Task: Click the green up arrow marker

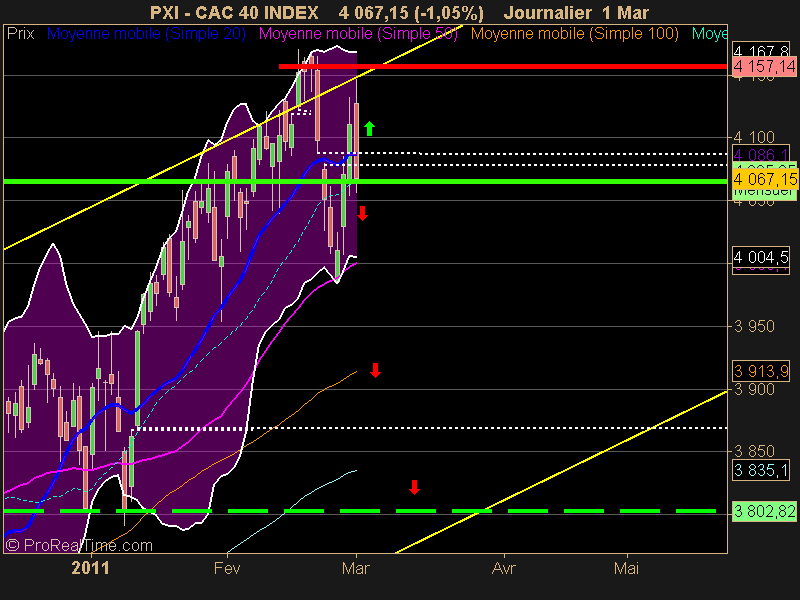Action: click(x=369, y=129)
